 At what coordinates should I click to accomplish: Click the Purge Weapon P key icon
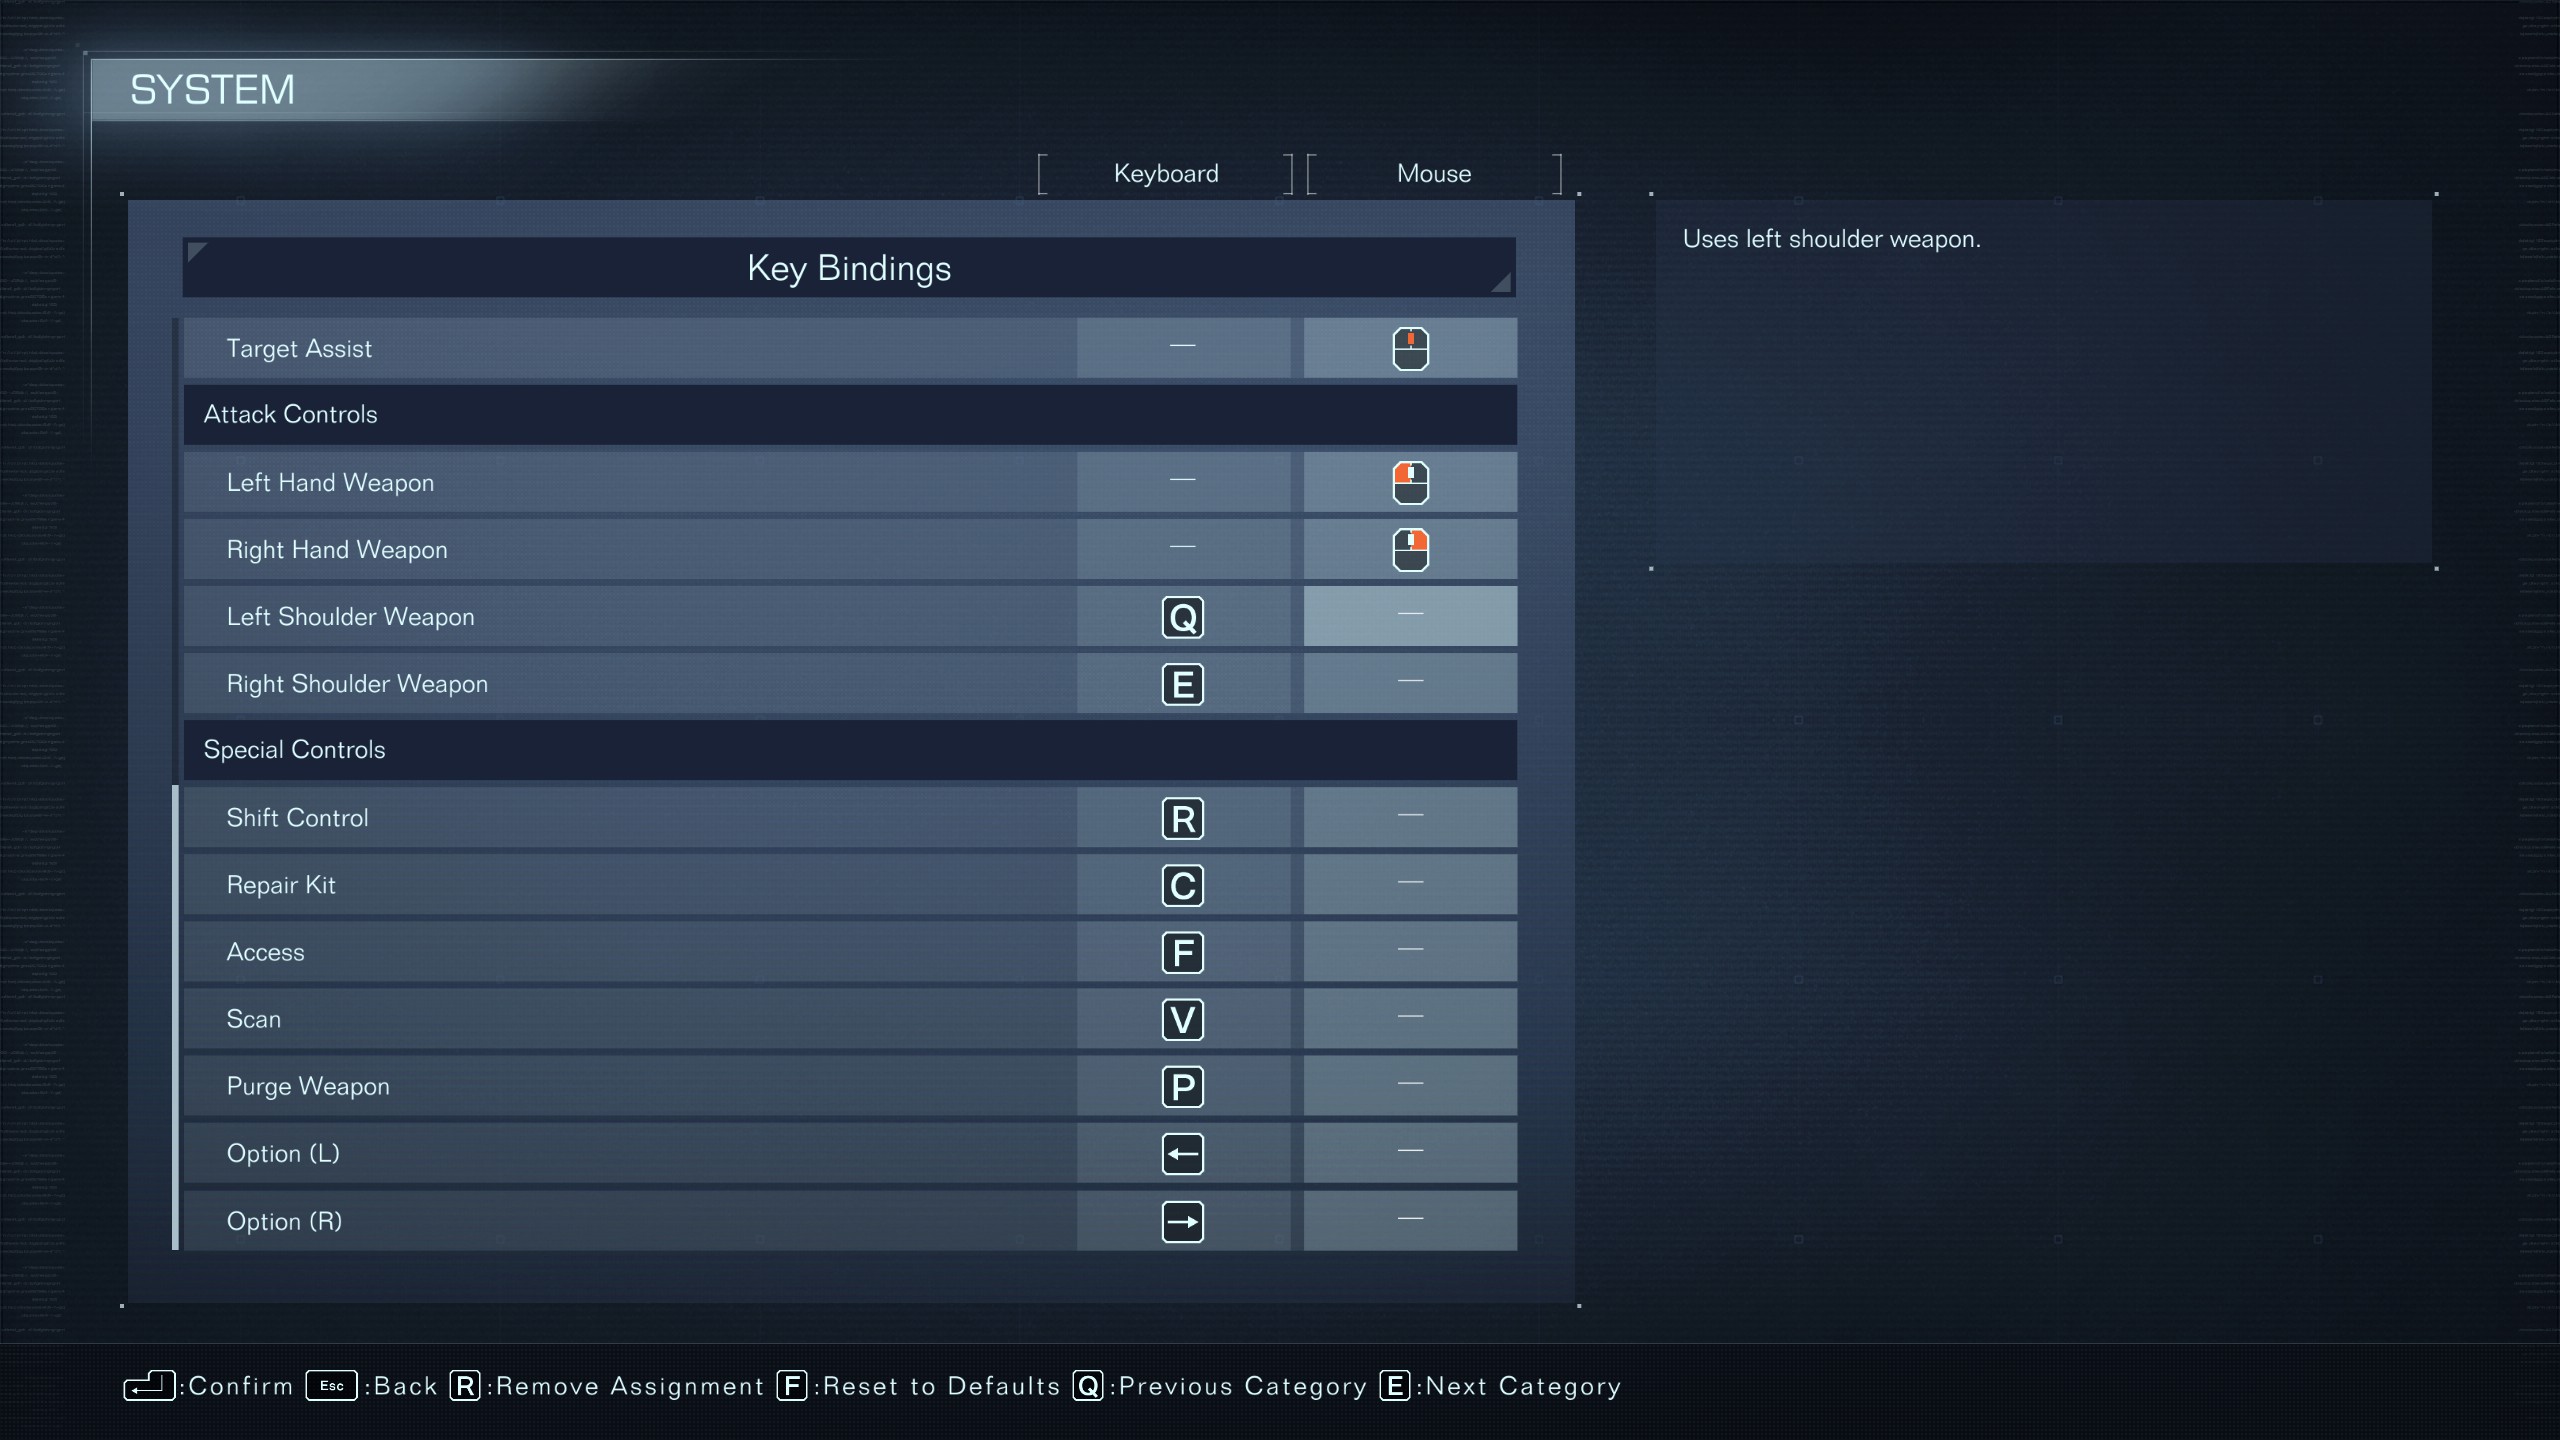(x=1182, y=1087)
